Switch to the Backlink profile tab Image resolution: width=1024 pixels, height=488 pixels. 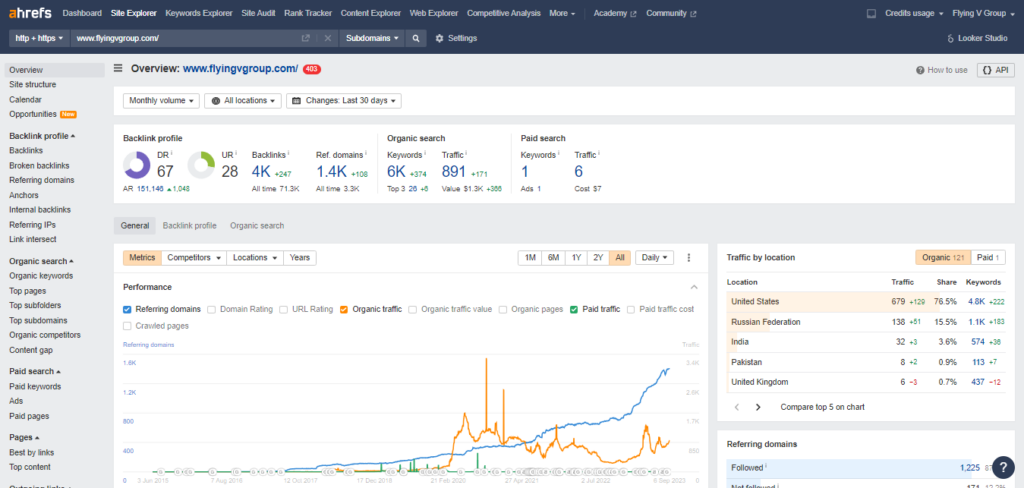[x=189, y=225]
